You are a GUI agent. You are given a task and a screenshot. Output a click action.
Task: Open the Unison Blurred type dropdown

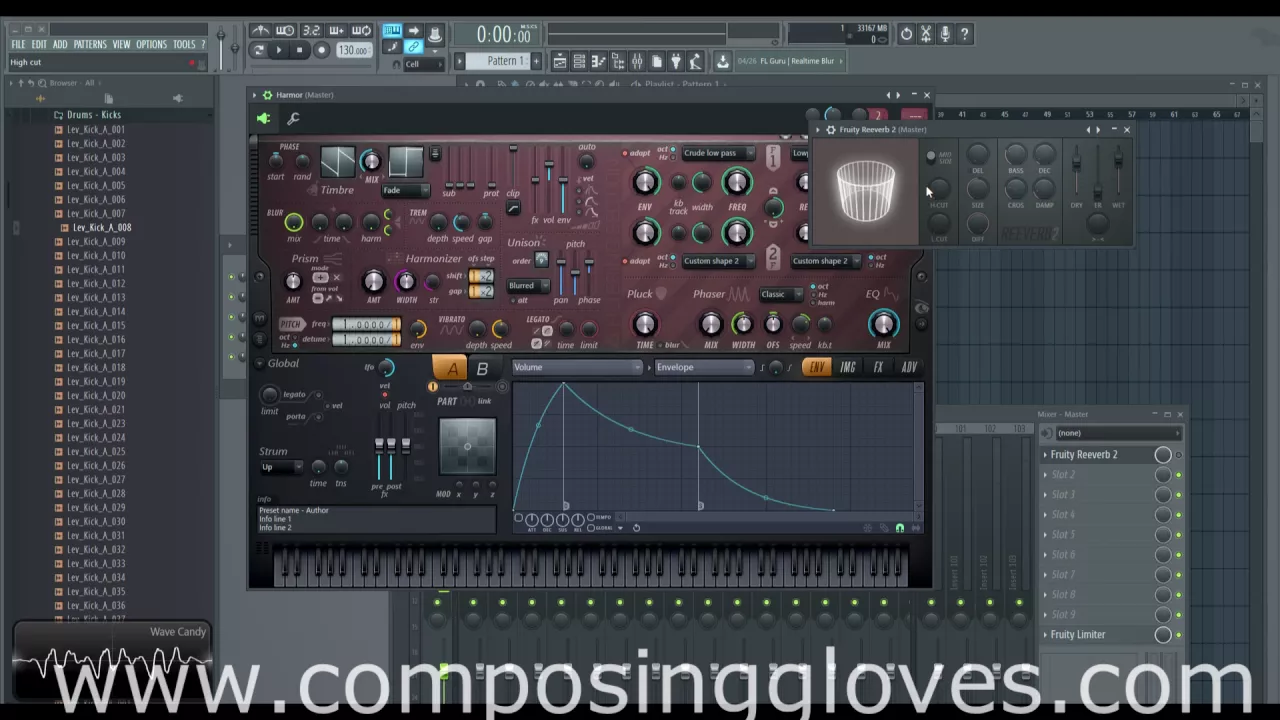pyautogui.click(x=528, y=286)
